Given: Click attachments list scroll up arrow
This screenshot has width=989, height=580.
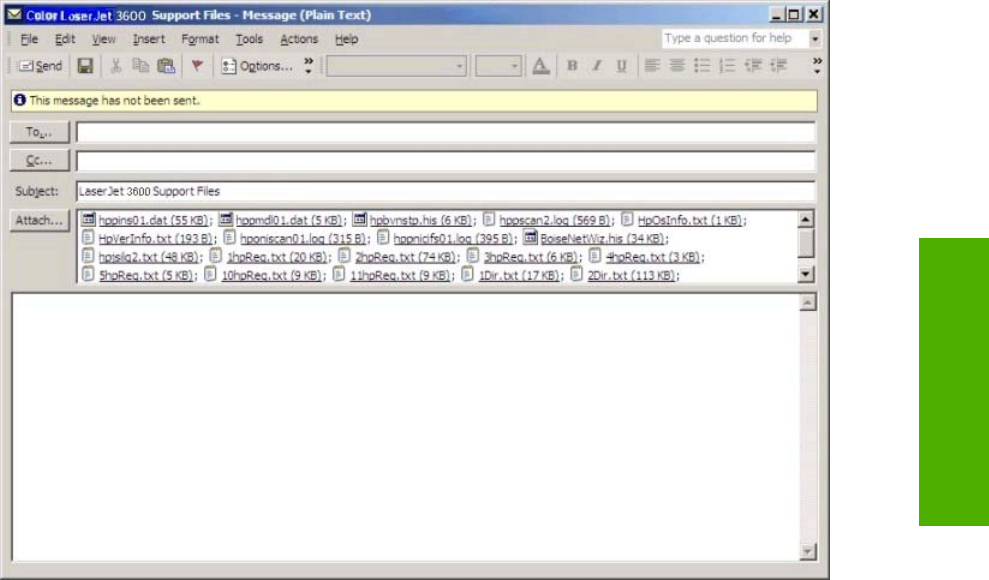Looking at the screenshot, I should coord(805,219).
